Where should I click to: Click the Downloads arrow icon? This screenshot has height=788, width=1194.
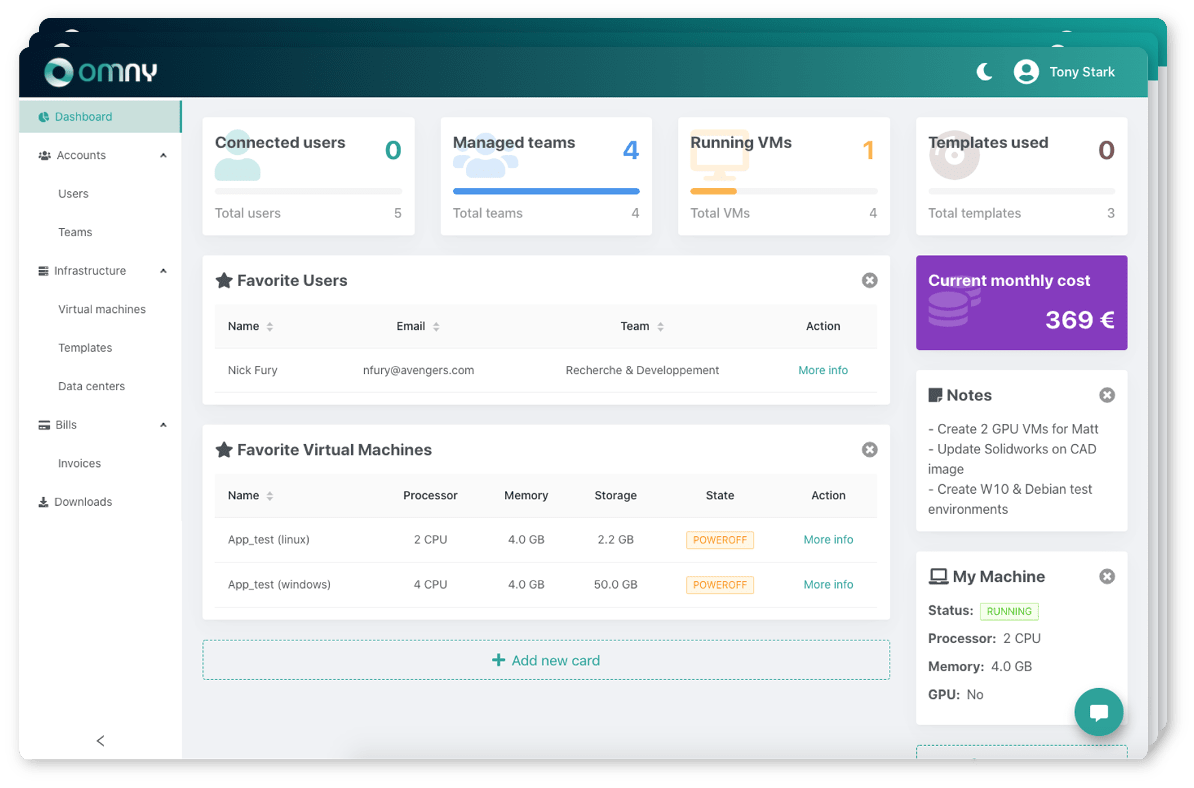pyautogui.click(x=43, y=502)
